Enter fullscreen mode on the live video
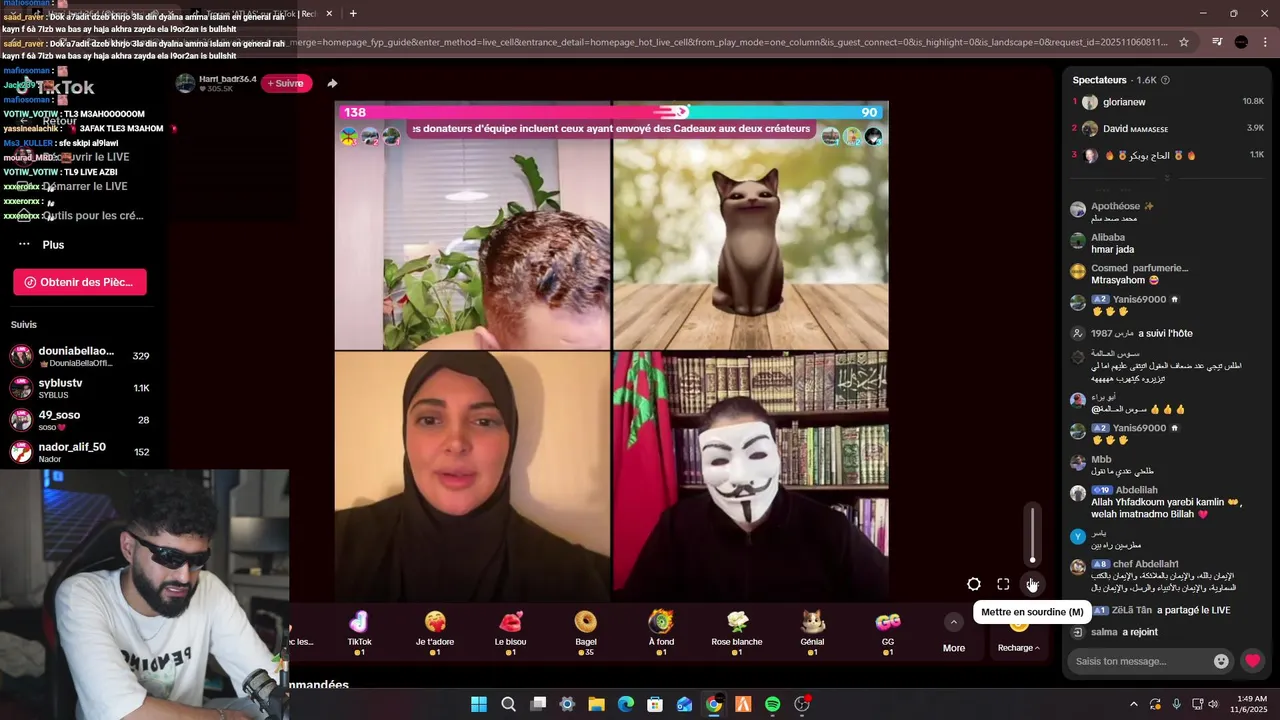 point(1003,585)
